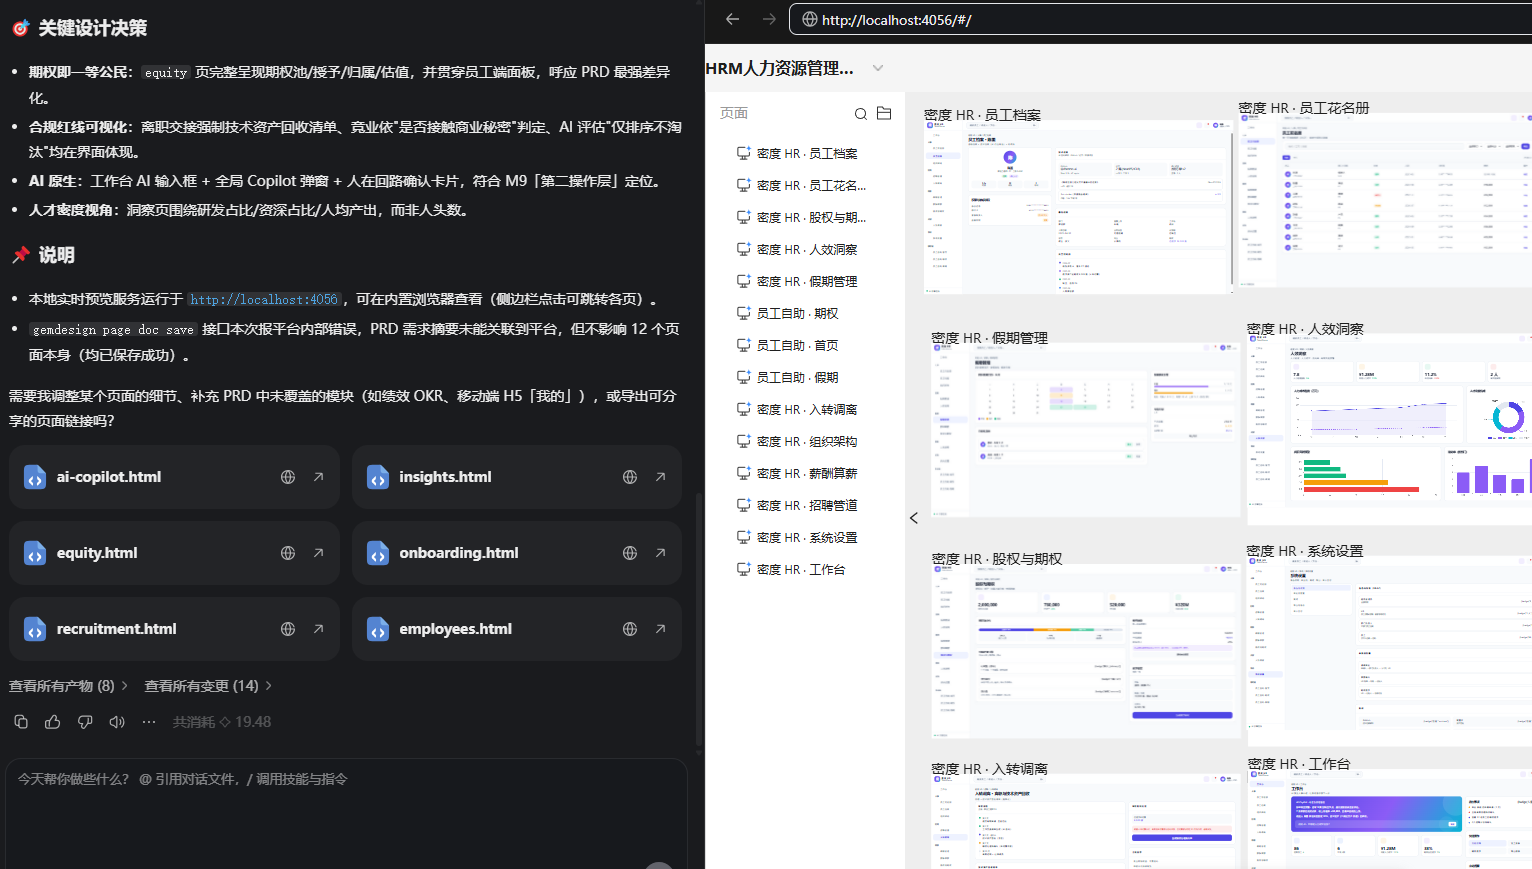Open onboarding.html file card
Image resolution: width=1532 pixels, height=869 pixels.
[x=517, y=553]
